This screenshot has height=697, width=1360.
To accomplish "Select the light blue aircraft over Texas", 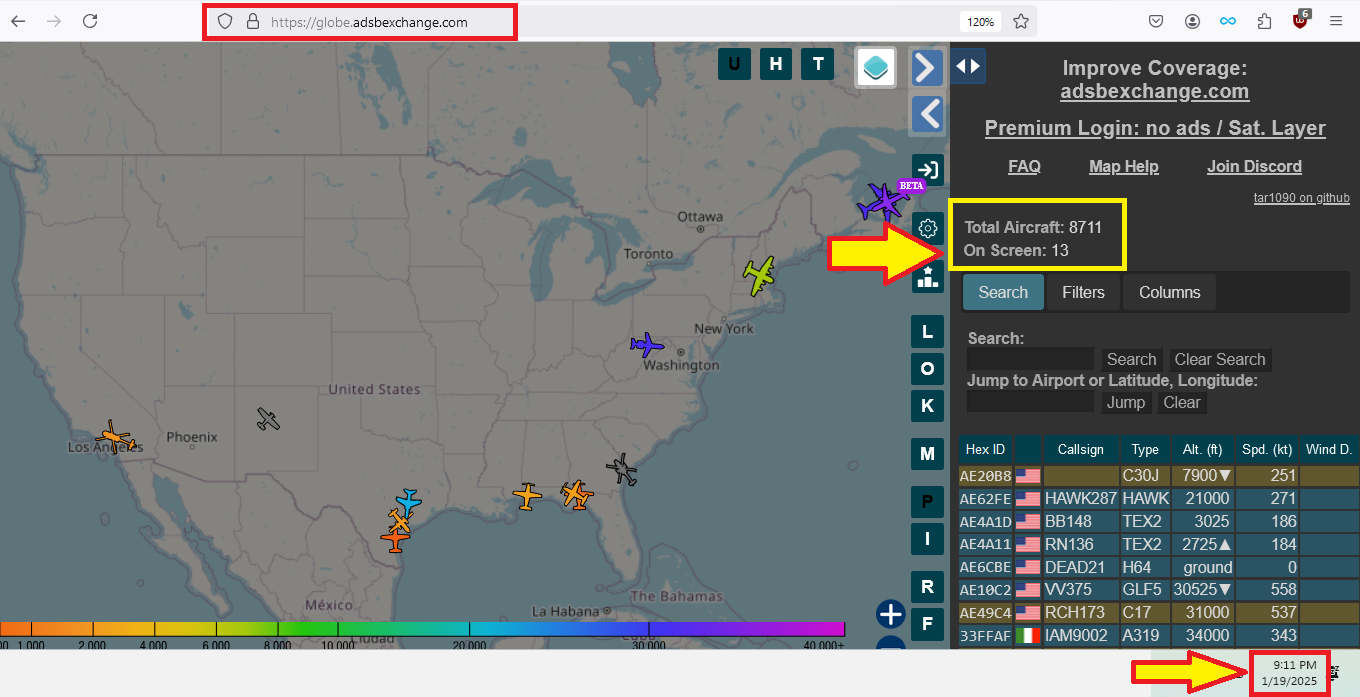I will [408, 501].
